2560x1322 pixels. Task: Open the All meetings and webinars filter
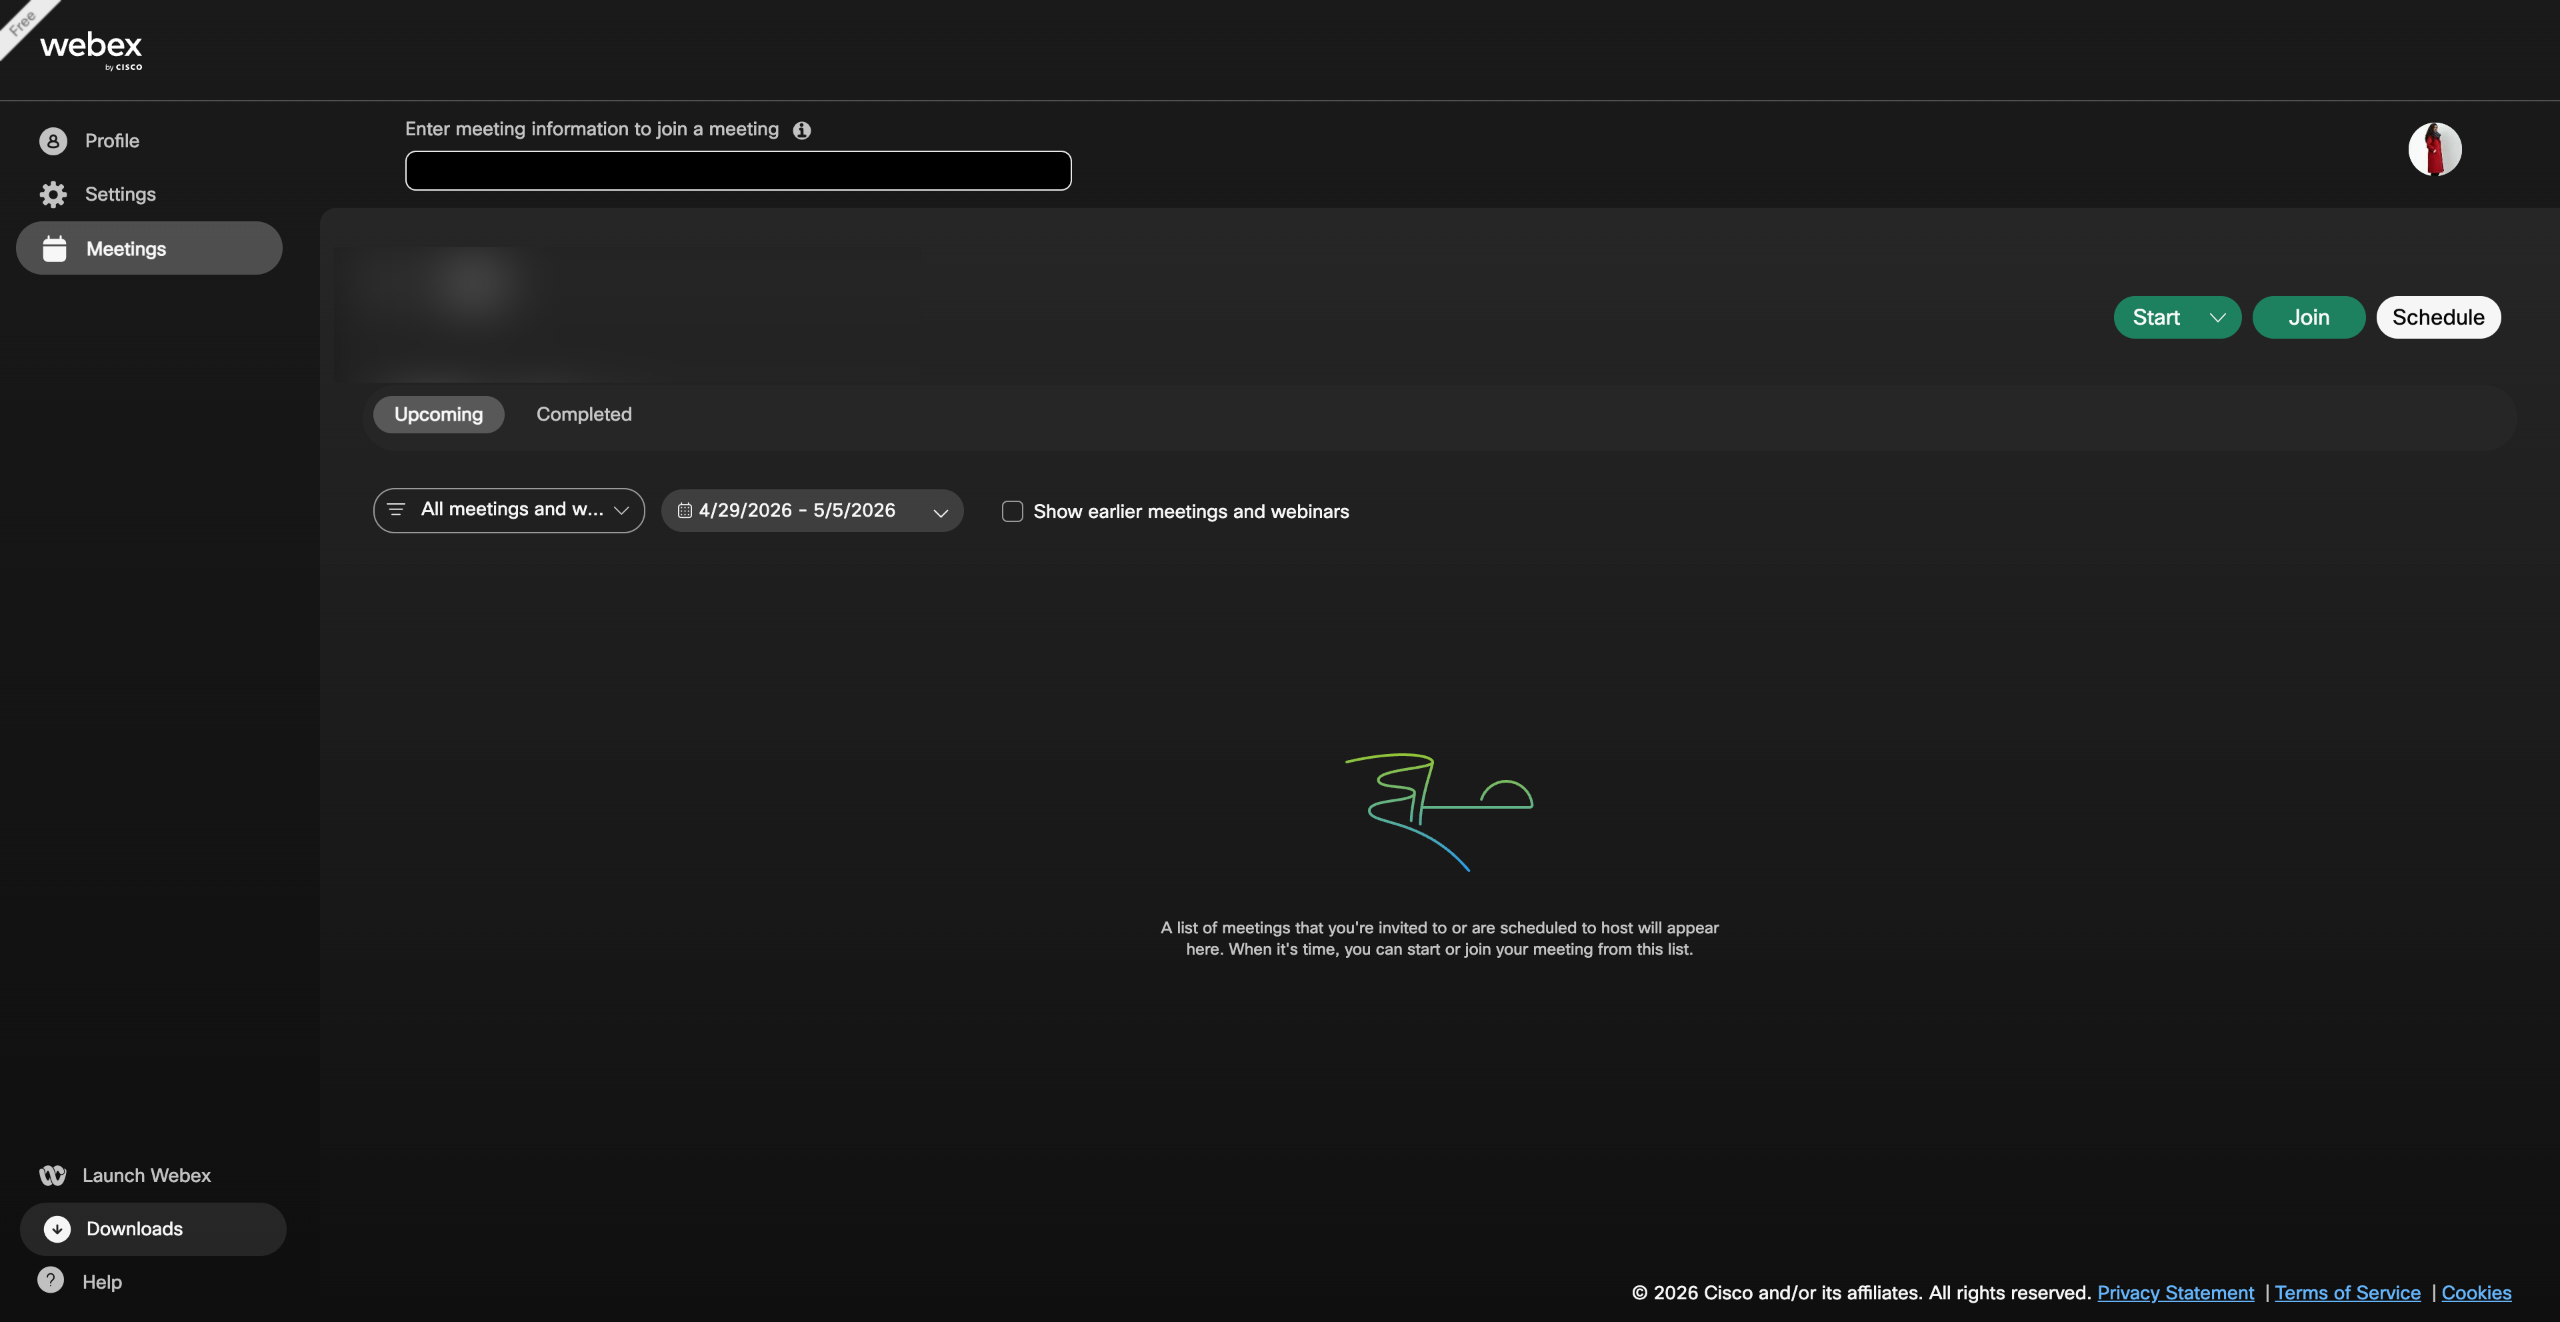pyautogui.click(x=509, y=510)
